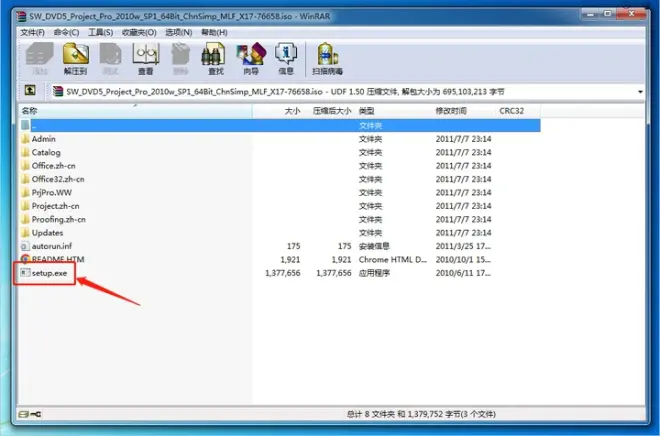Open the Commands (命令) menu
This screenshot has width=660, height=436.
pos(67,32)
